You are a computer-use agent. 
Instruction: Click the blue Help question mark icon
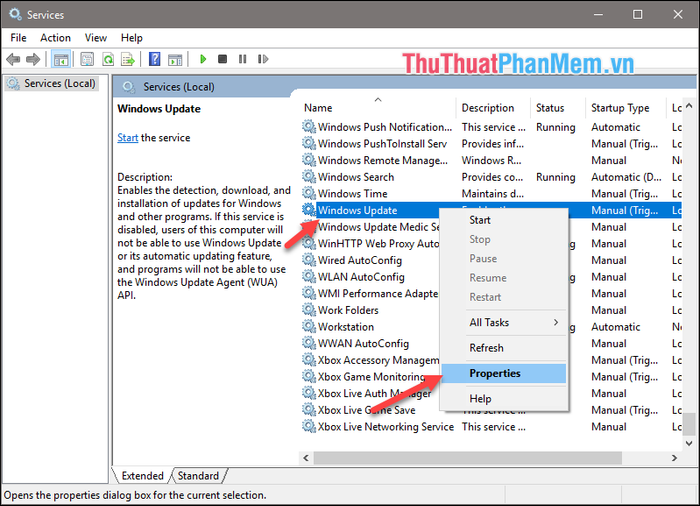click(x=155, y=60)
